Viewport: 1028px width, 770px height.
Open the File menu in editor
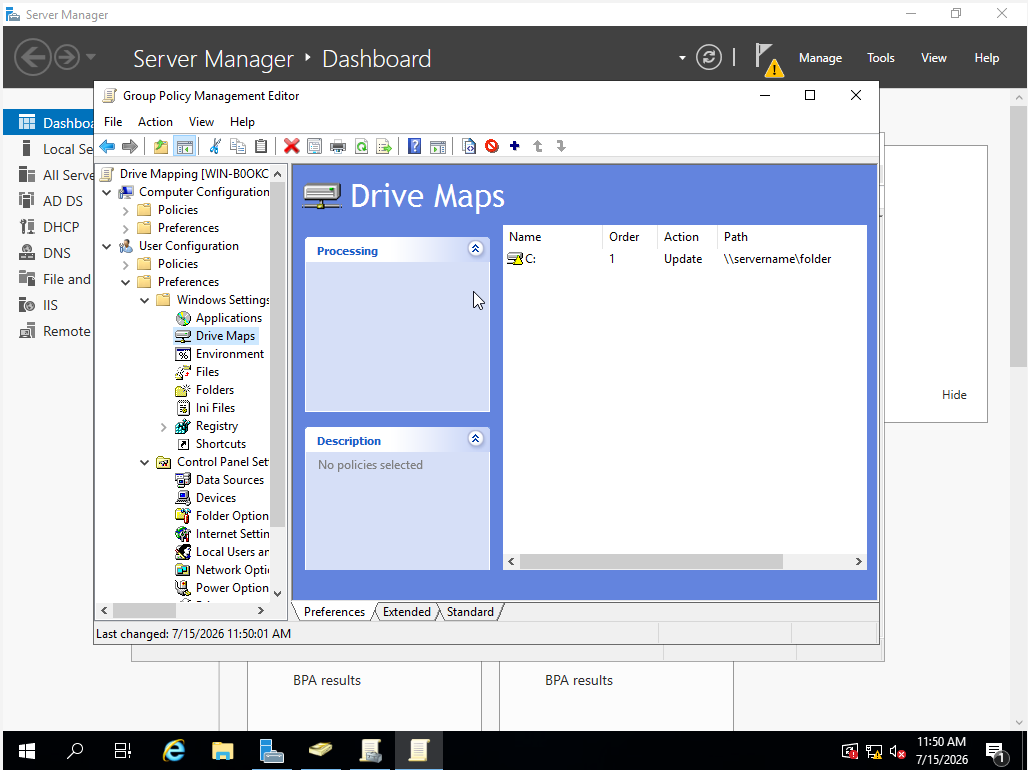pos(113,122)
